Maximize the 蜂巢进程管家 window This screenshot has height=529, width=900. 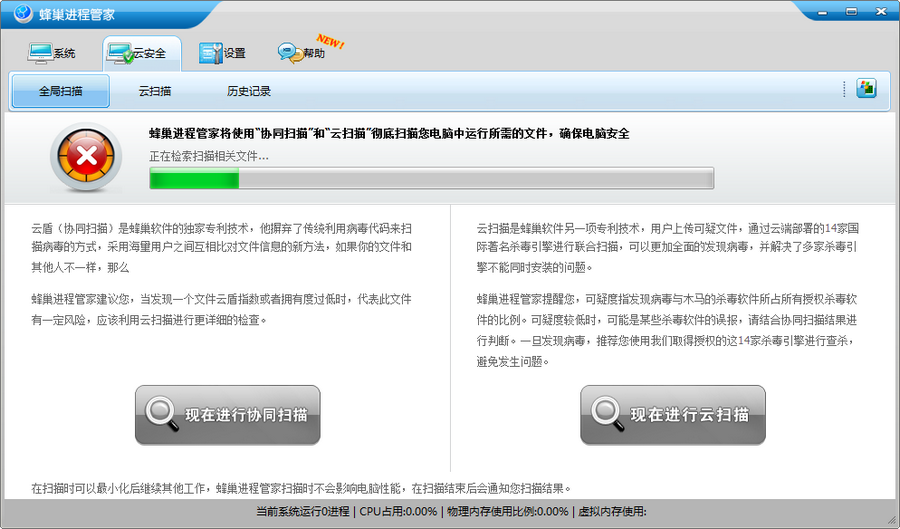851,11
